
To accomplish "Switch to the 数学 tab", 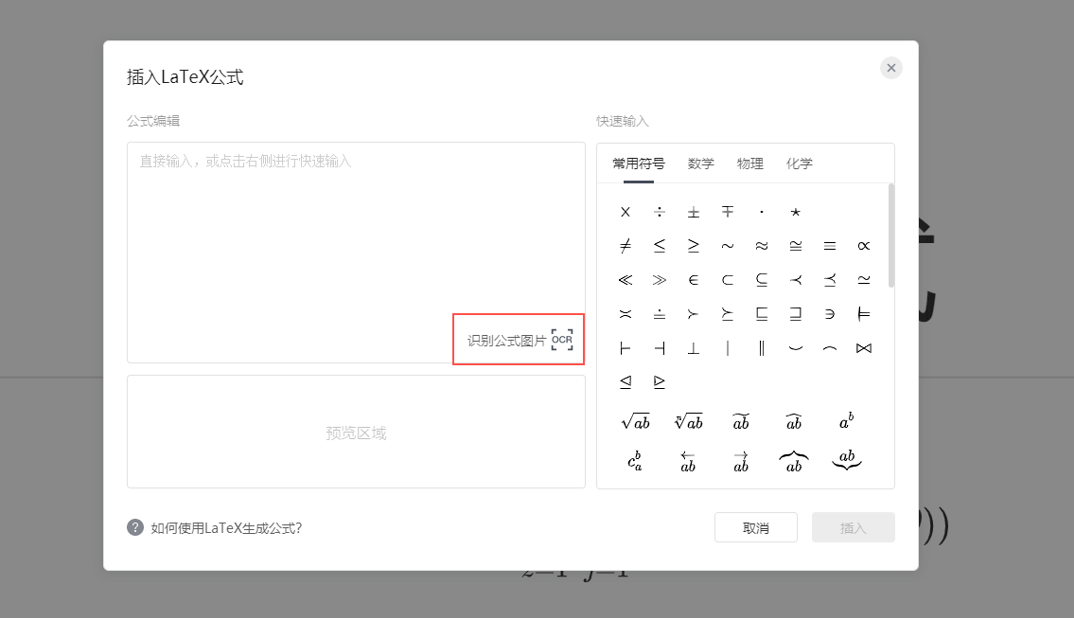I will (701, 164).
